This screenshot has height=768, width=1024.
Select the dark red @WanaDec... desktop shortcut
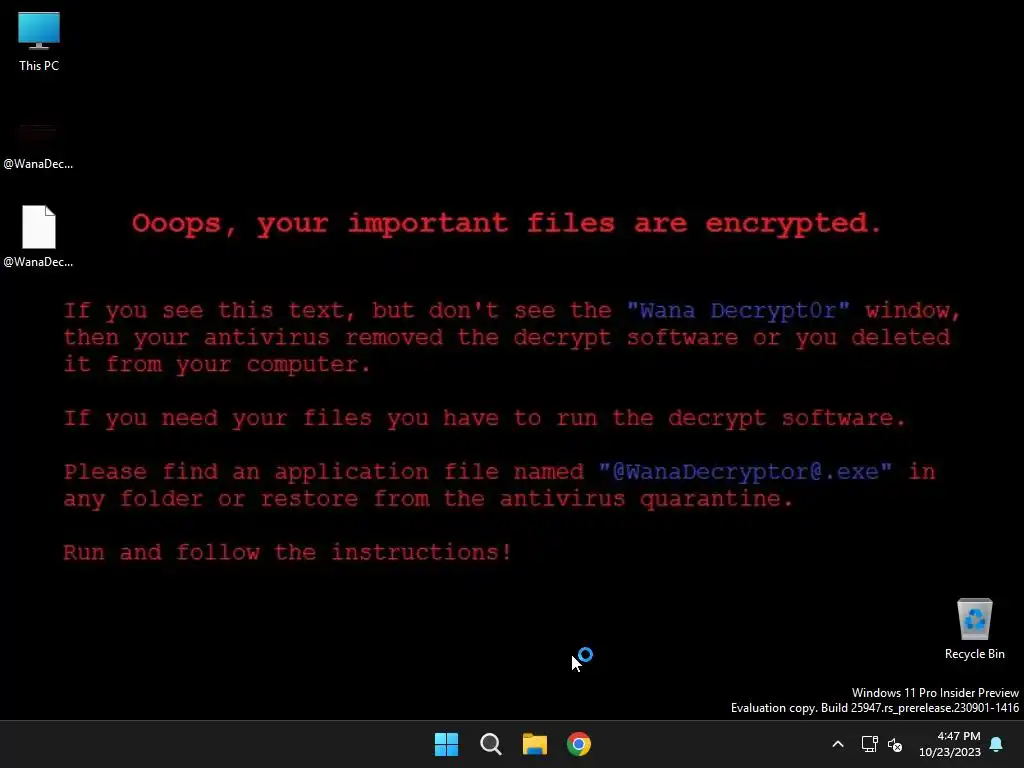click(38, 145)
